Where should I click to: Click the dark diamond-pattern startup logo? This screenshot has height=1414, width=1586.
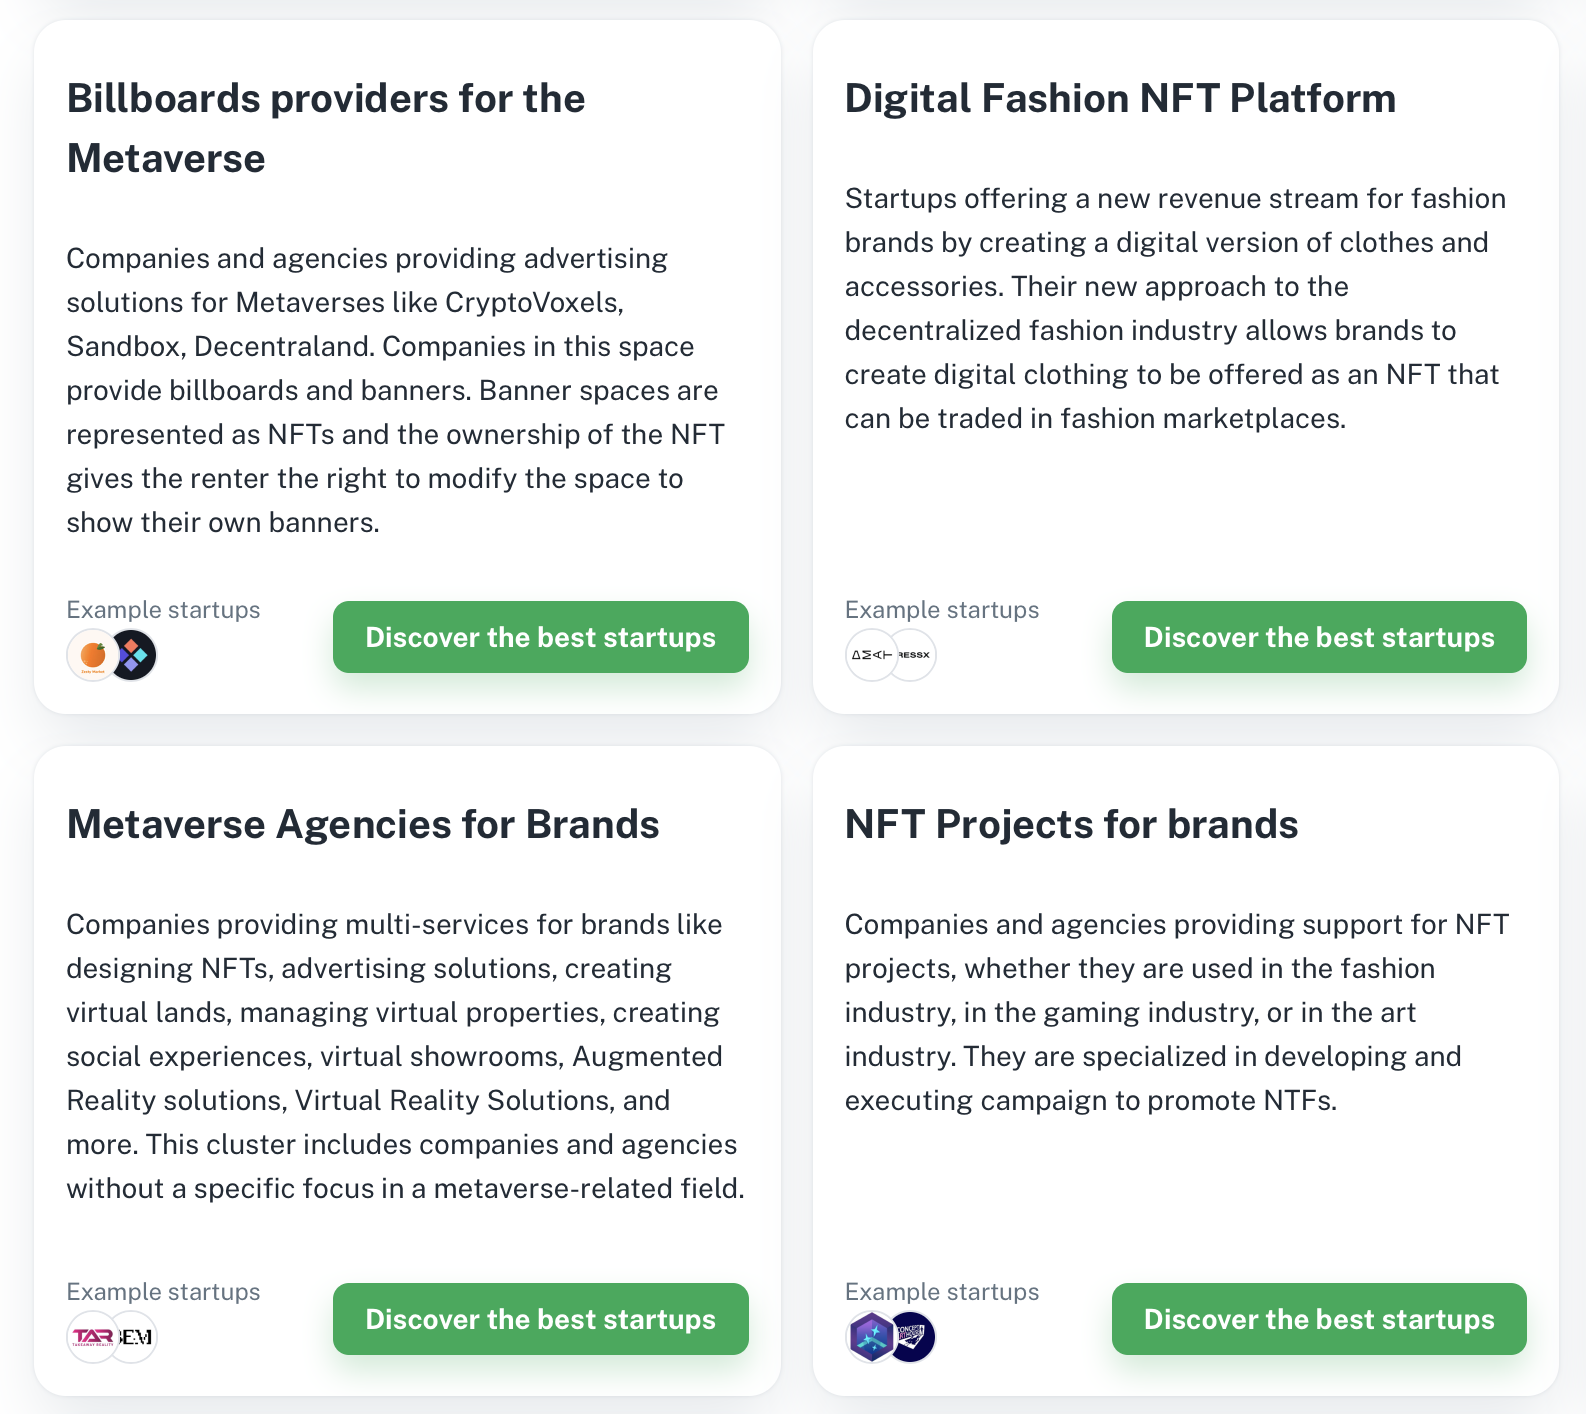coord(134,656)
